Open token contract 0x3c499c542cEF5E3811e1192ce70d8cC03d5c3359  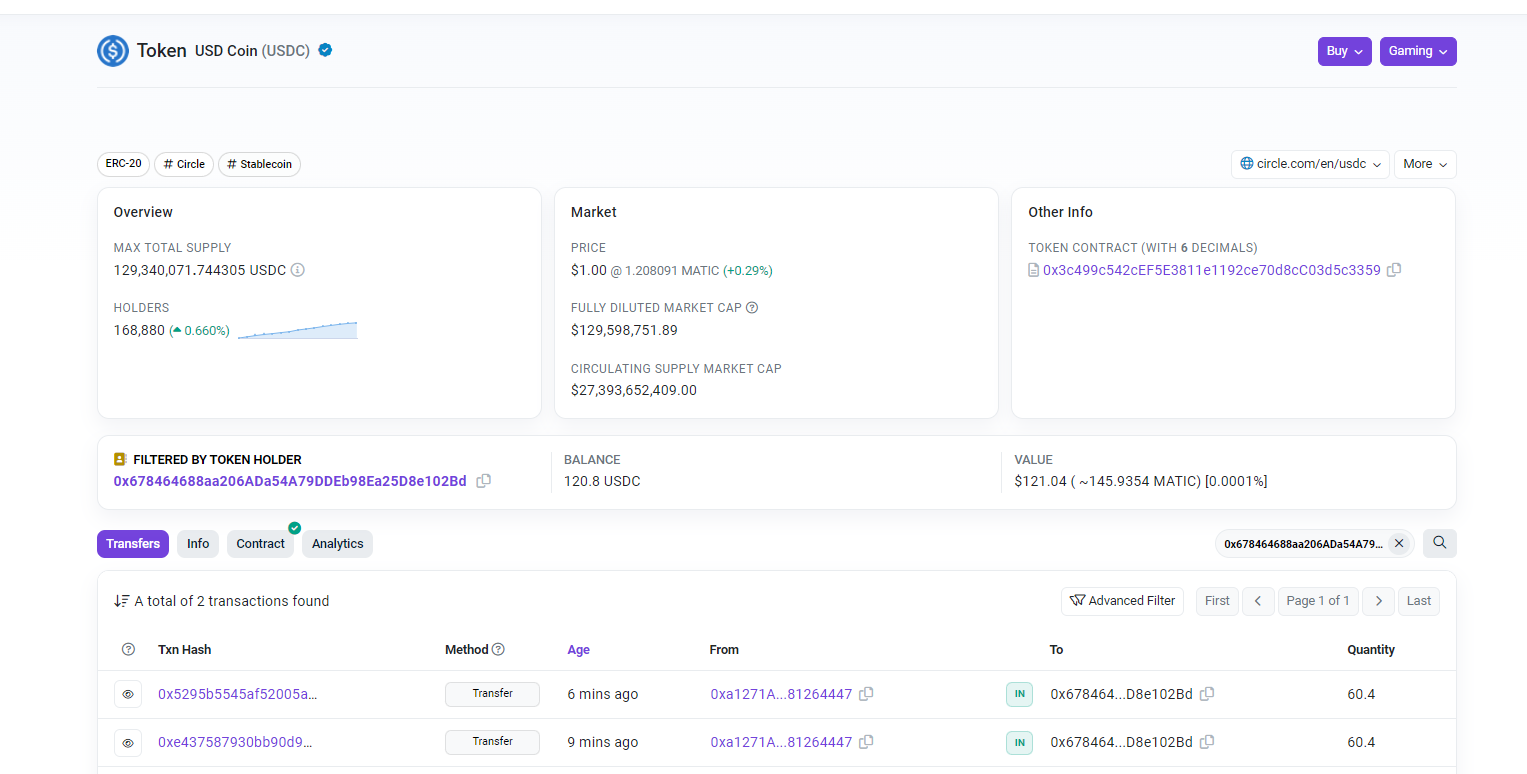pyautogui.click(x=1212, y=270)
